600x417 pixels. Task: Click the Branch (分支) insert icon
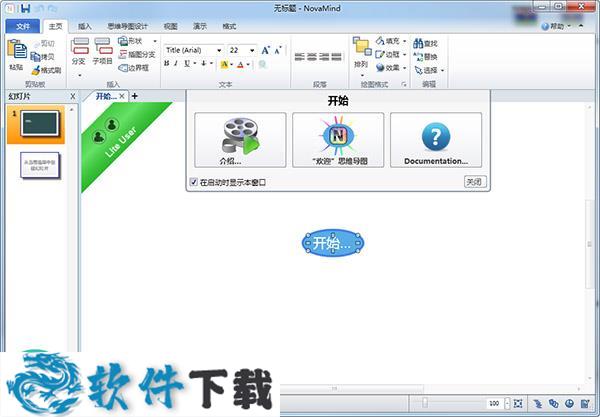(x=80, y=46)
